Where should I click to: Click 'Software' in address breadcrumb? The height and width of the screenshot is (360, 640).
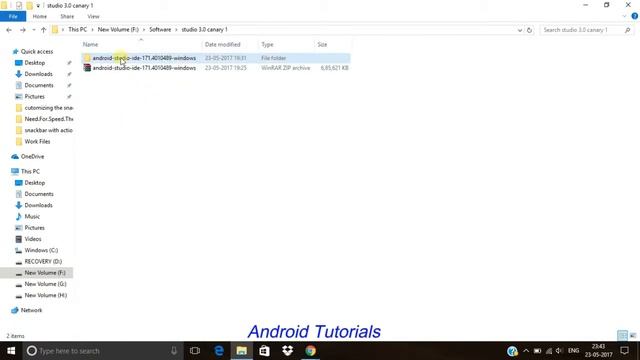(x=160, y=30)
